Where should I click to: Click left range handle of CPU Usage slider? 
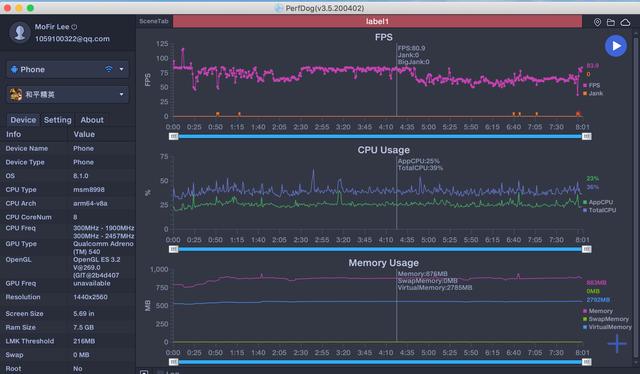coord(173,249)
